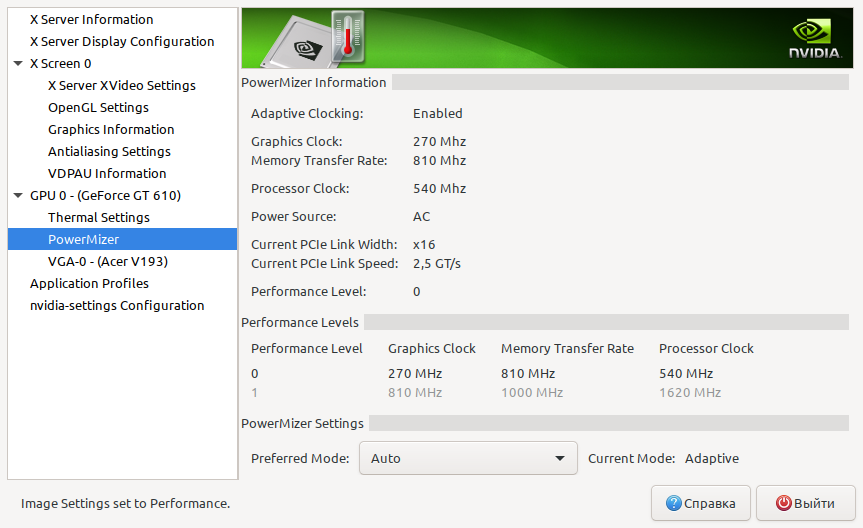Go to X Server XVideo Settings
The width and height of the screenshot is (863, 528).
122,85
